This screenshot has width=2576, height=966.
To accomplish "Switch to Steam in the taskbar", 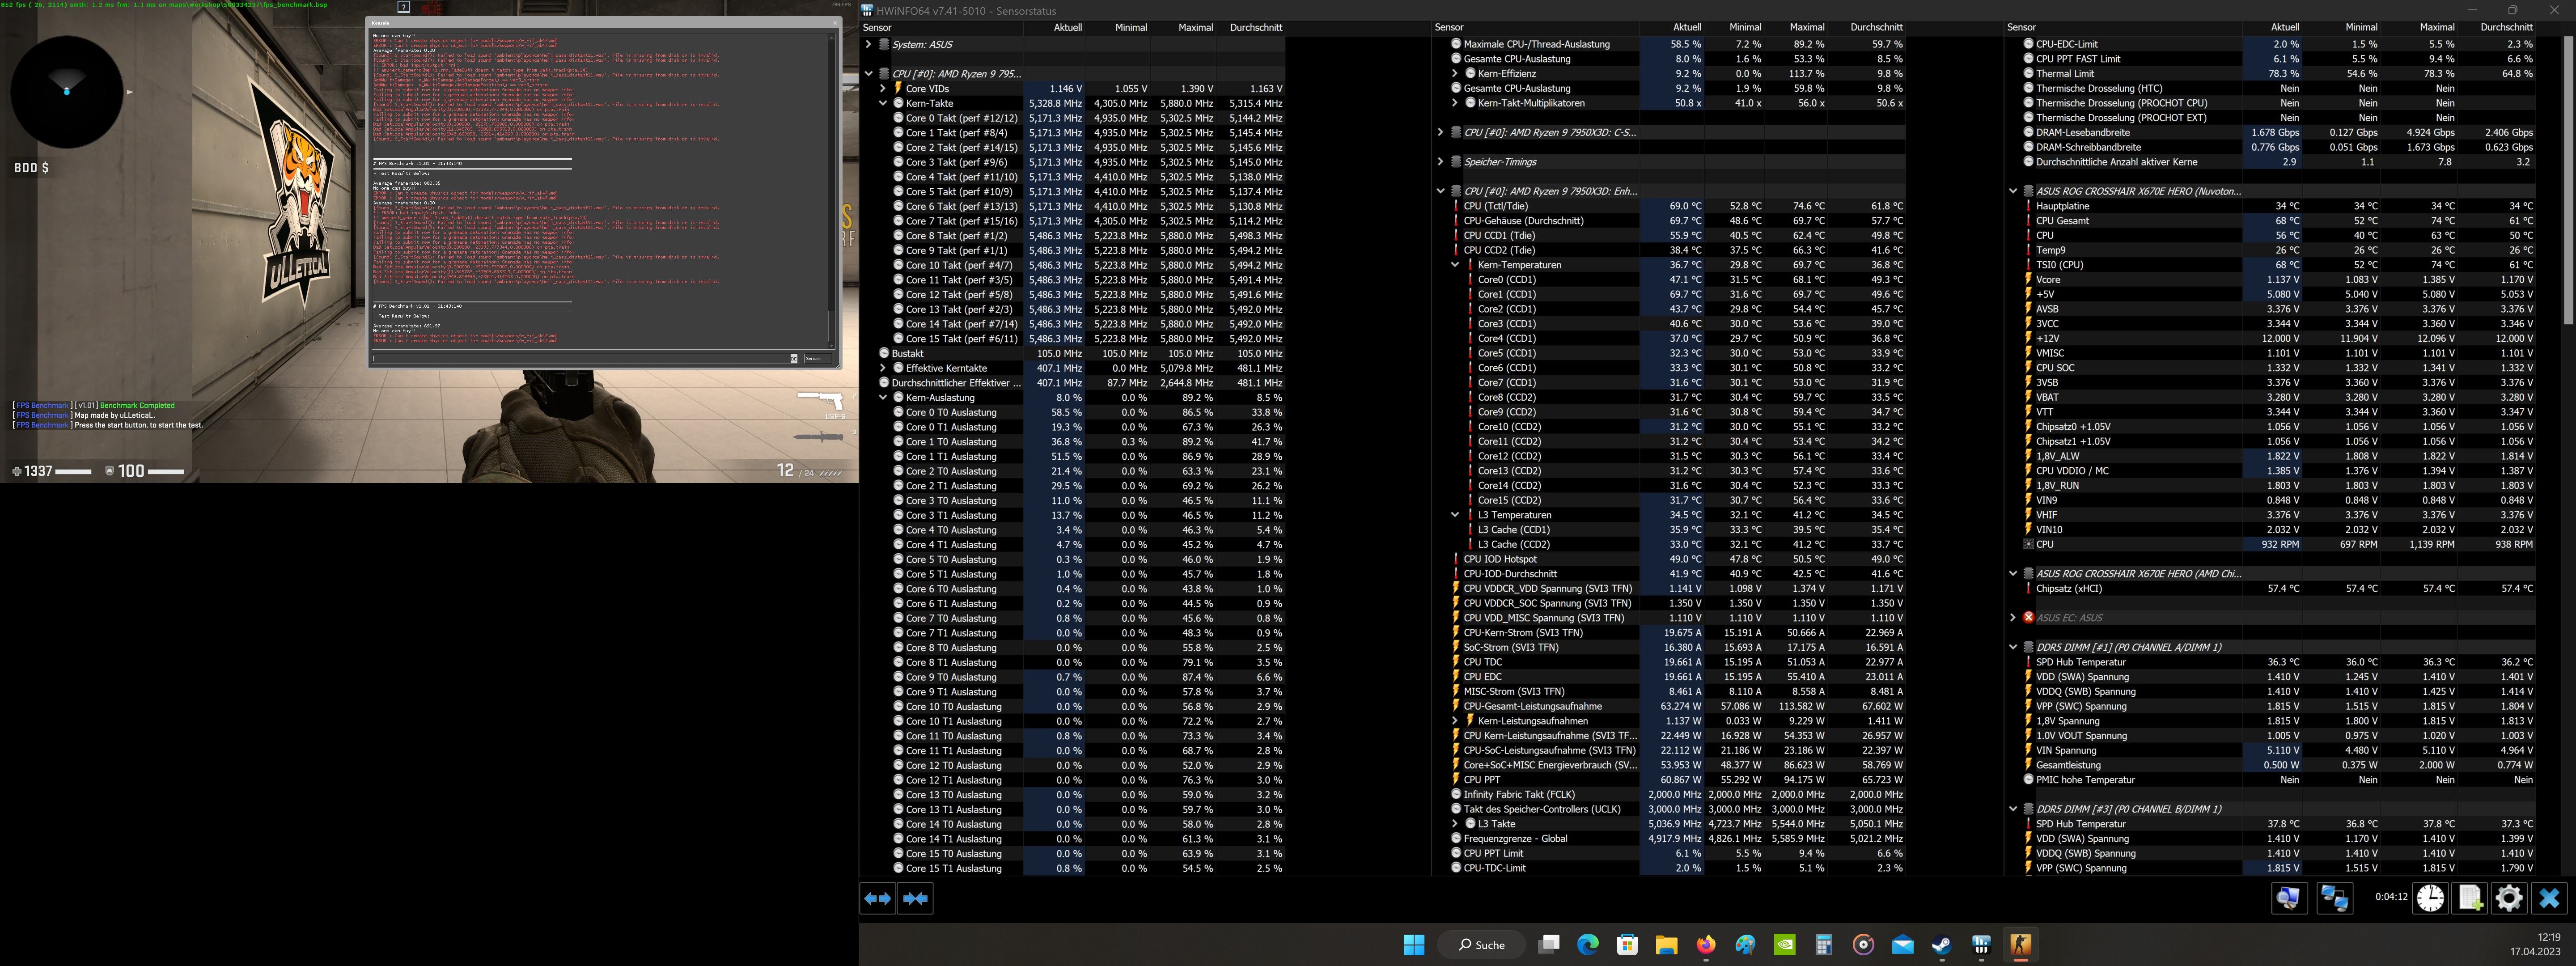I will (1941, 944).
